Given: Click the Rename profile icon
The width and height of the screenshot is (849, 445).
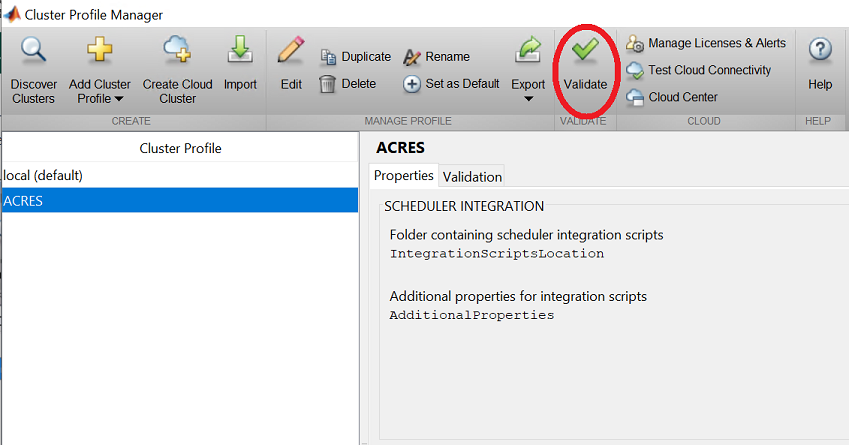Looking at the screenshot, I should pos(412,57).
